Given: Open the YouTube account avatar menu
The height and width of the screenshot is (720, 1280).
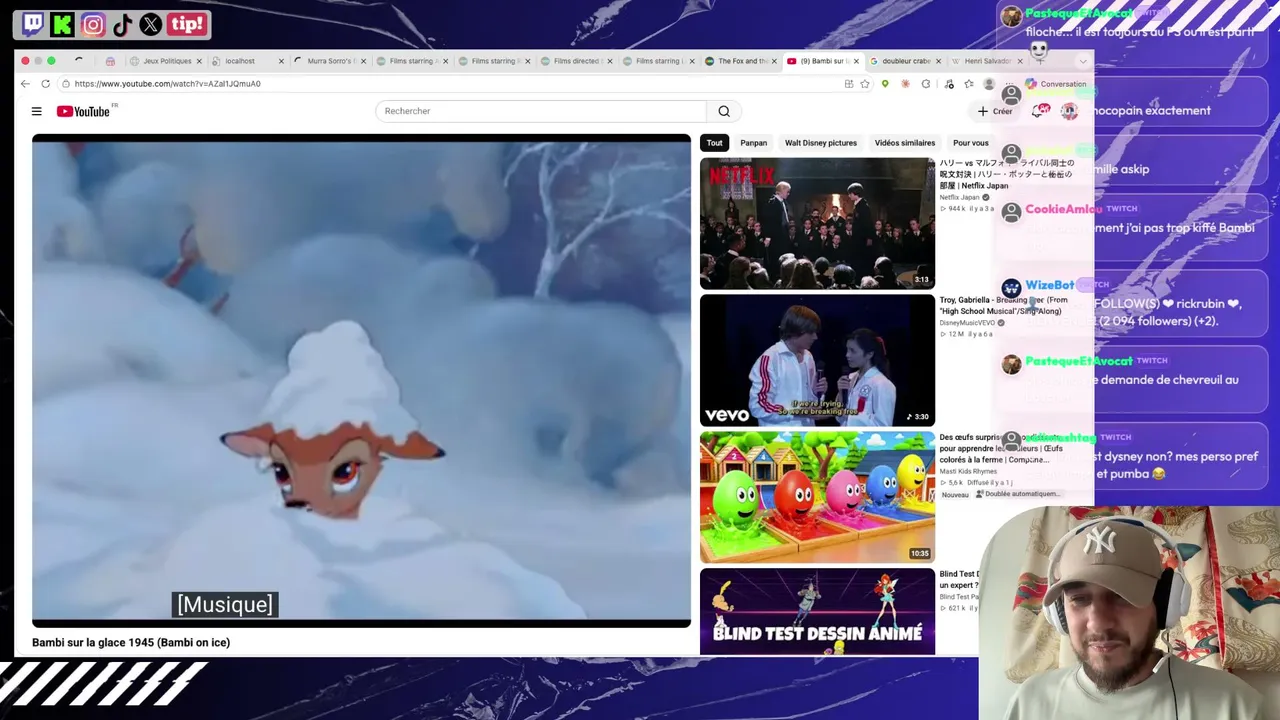Looking at the screenshot, I should pos(1069,111).
